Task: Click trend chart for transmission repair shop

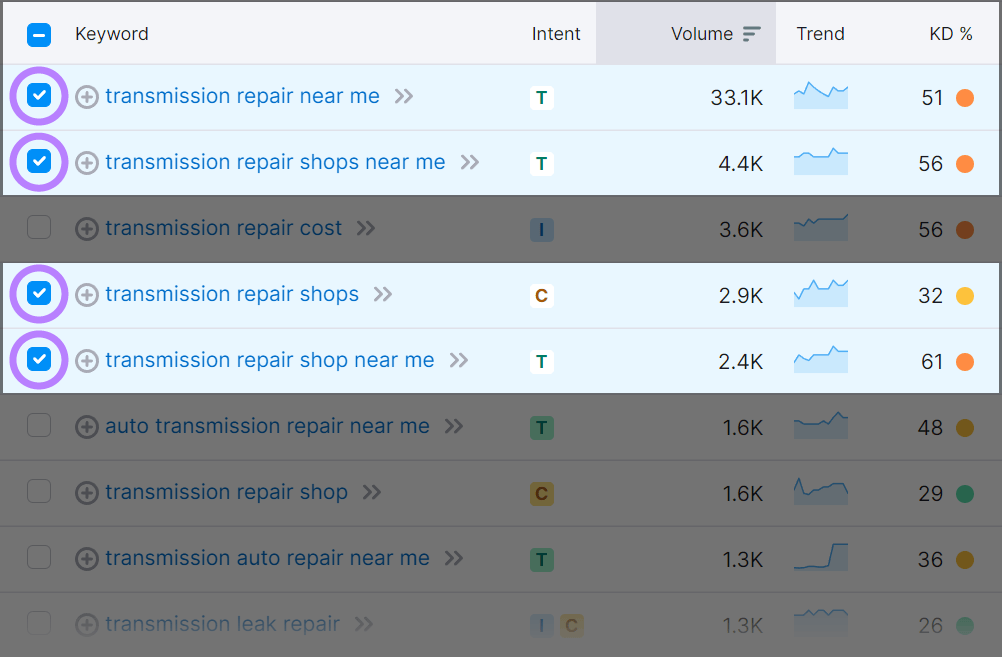Action: [x=821, y=491]
